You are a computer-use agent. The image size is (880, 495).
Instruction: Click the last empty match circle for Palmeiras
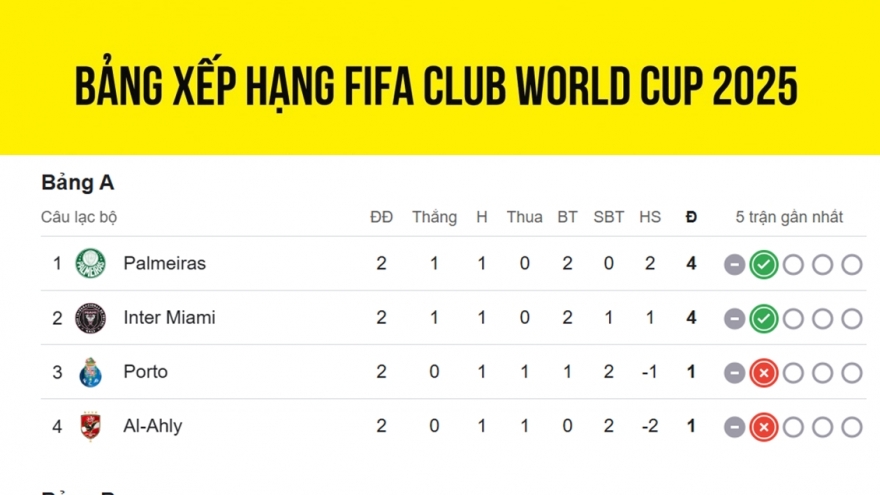coord(851,265)
